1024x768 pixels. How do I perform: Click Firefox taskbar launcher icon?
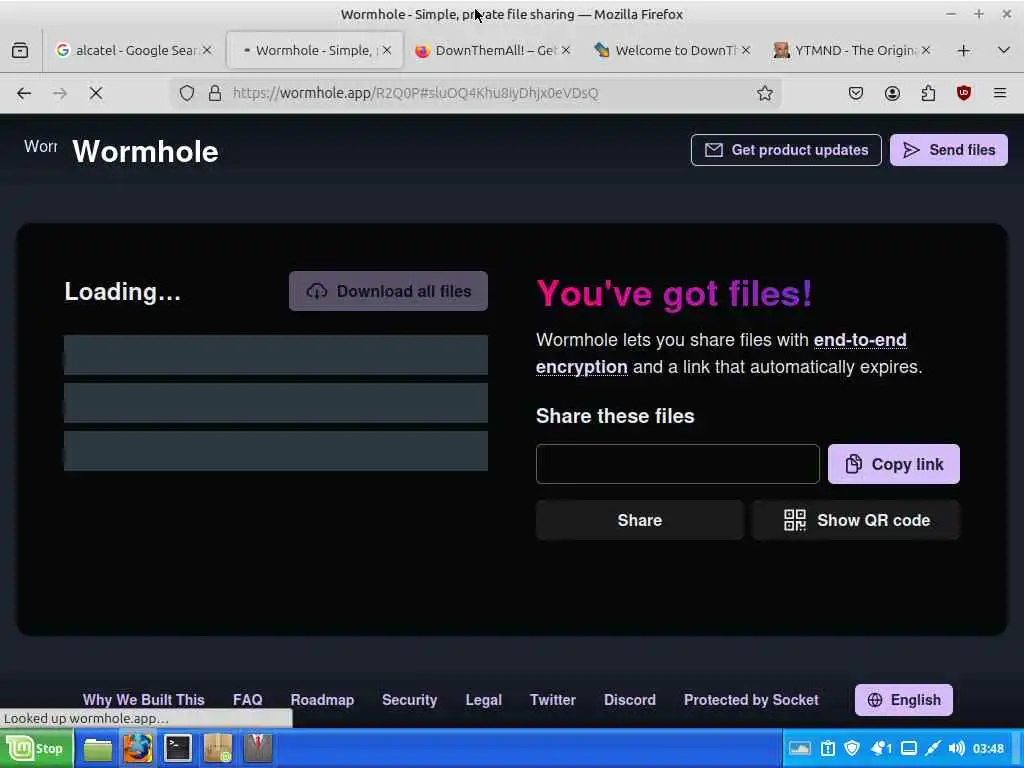pyautogui.click(x=138, y=748)
